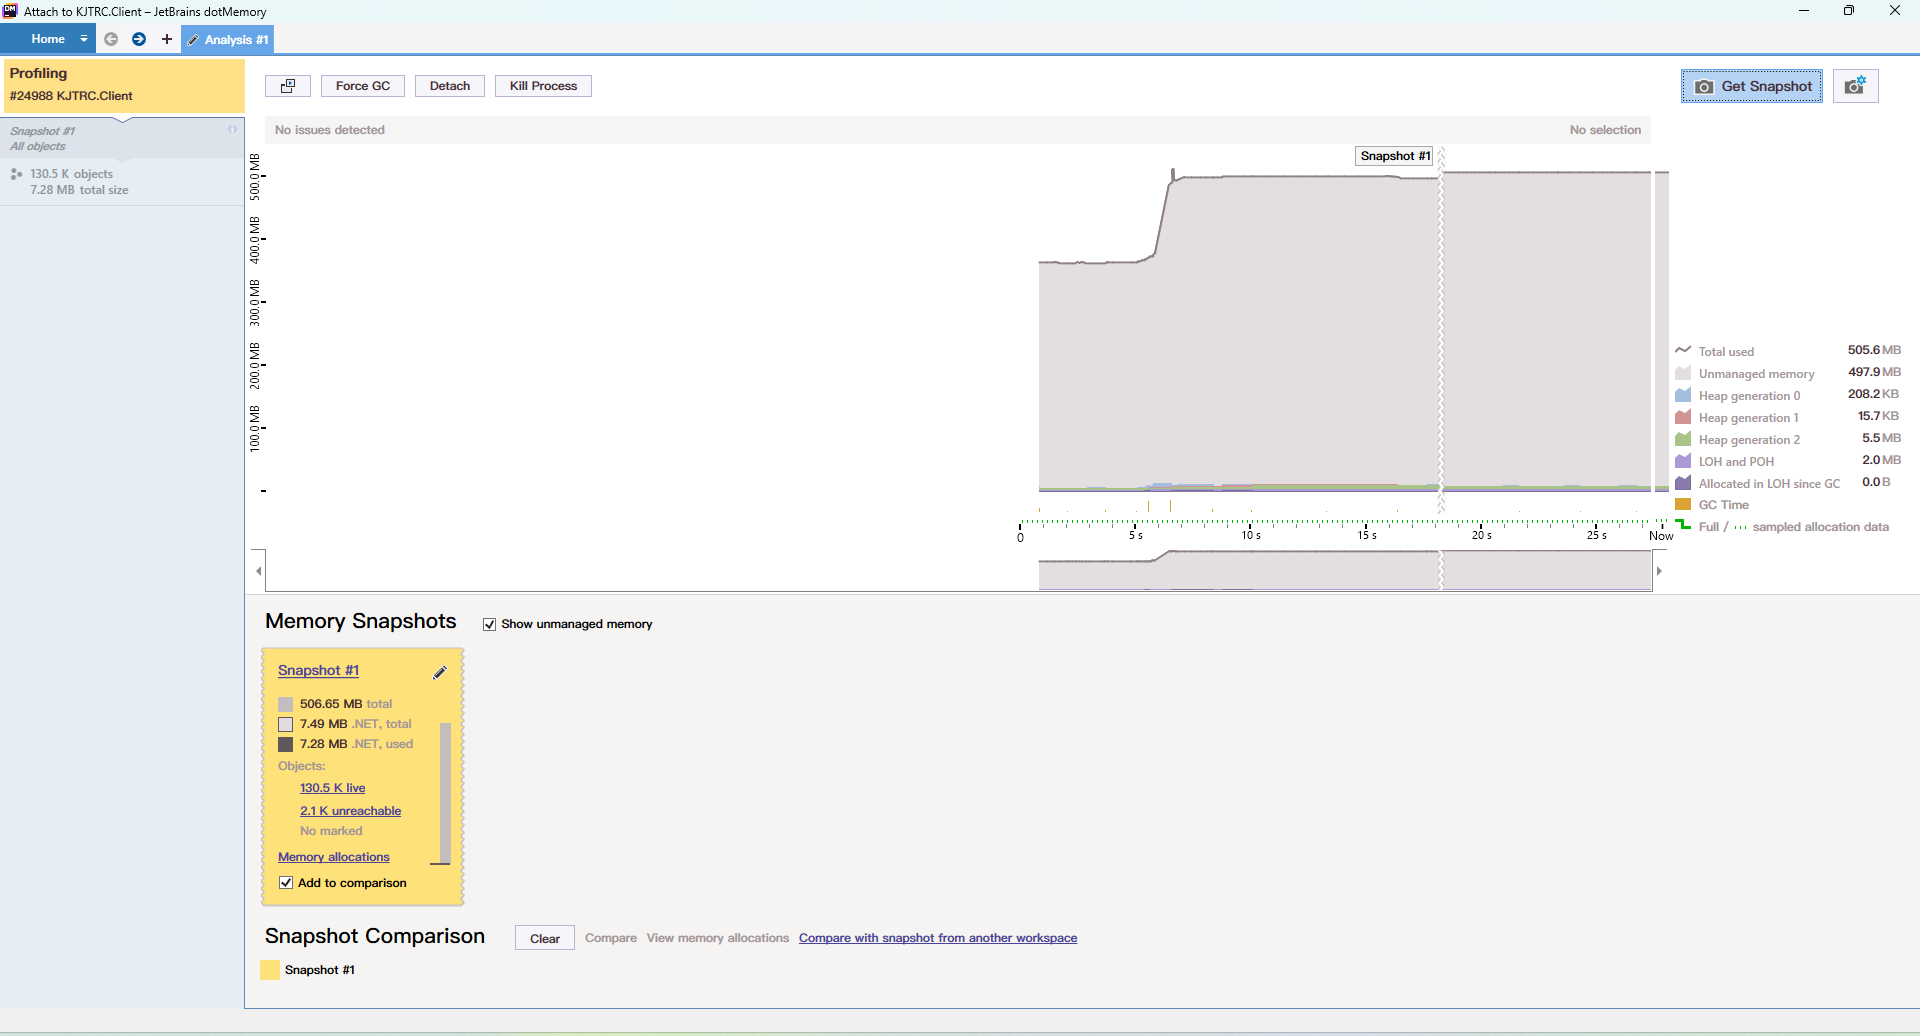Click the No selection status text
This screenshot has width=1920, height=1036.
click(x=1605, y=130)
